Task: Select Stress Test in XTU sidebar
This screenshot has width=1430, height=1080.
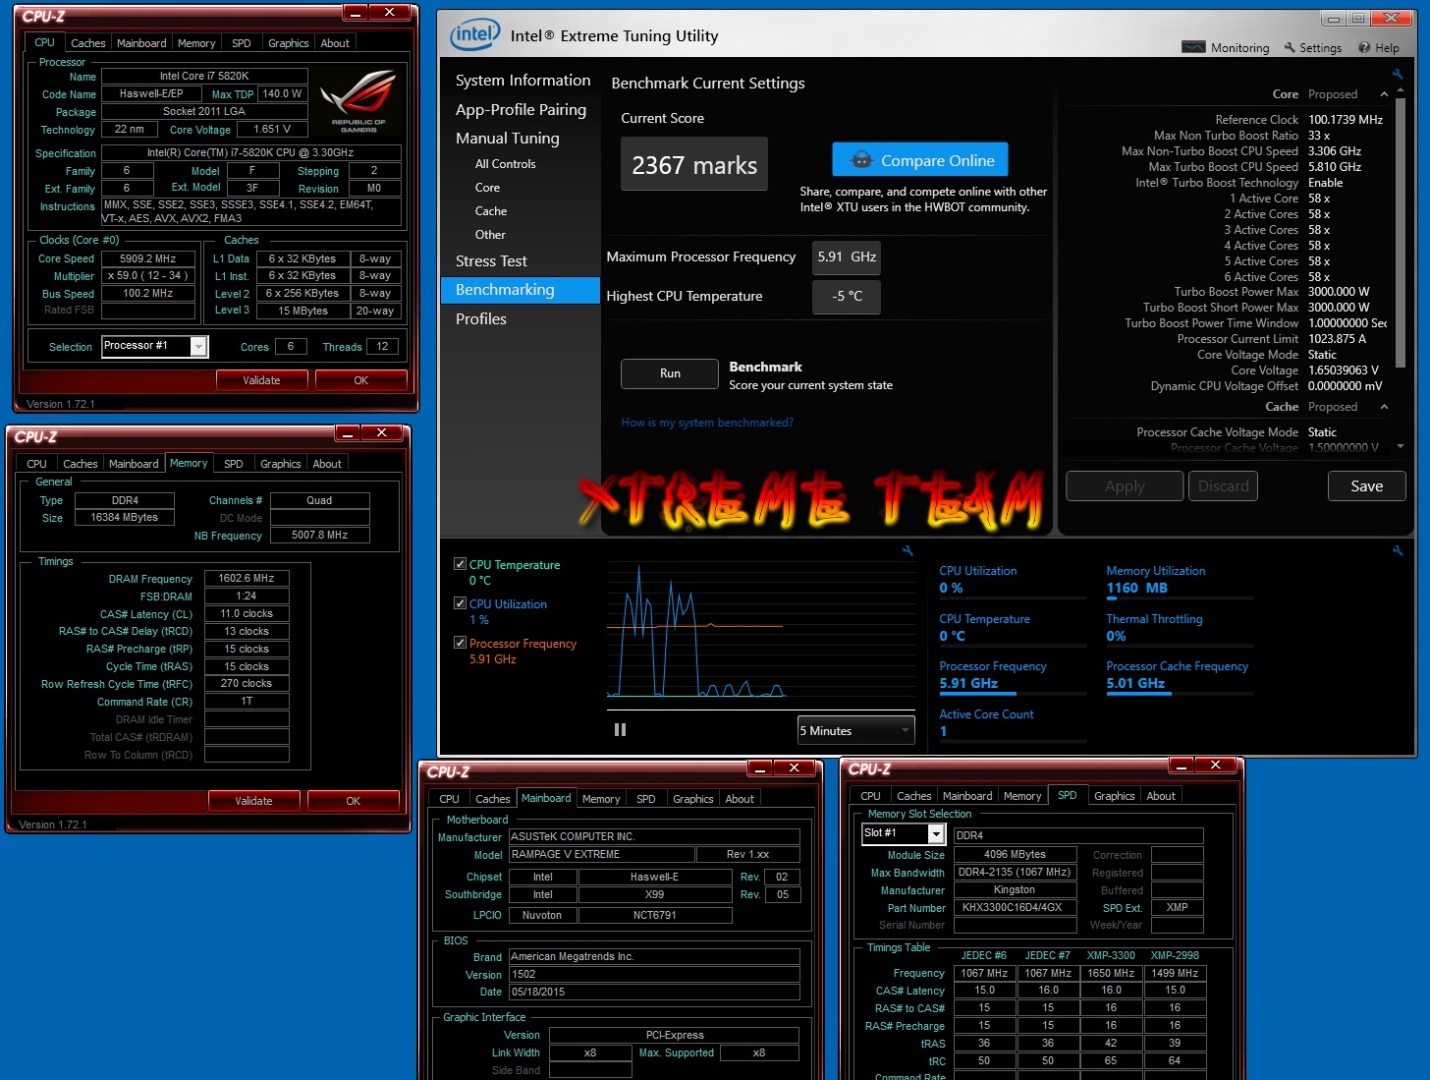Action: [491, 261]
